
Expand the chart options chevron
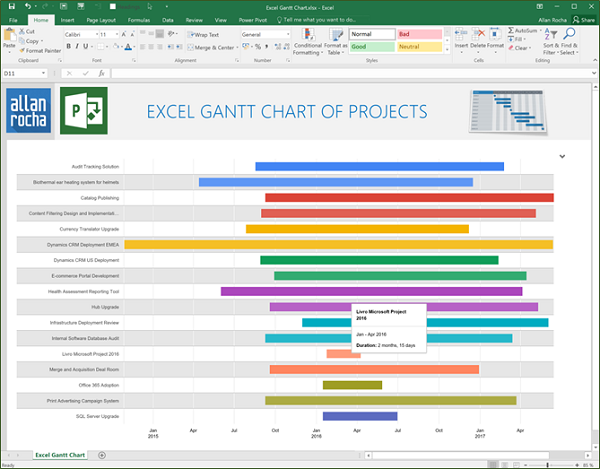[562, 156]
